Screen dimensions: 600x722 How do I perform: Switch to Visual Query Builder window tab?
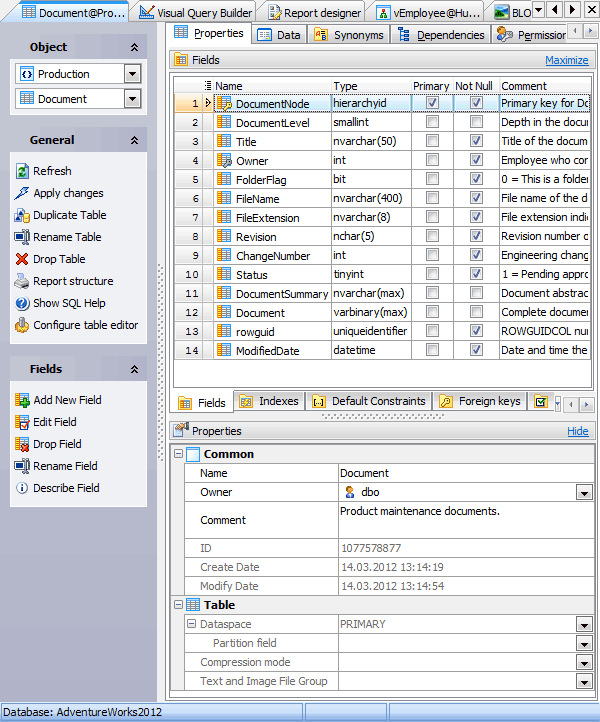[x=196, y=12]
